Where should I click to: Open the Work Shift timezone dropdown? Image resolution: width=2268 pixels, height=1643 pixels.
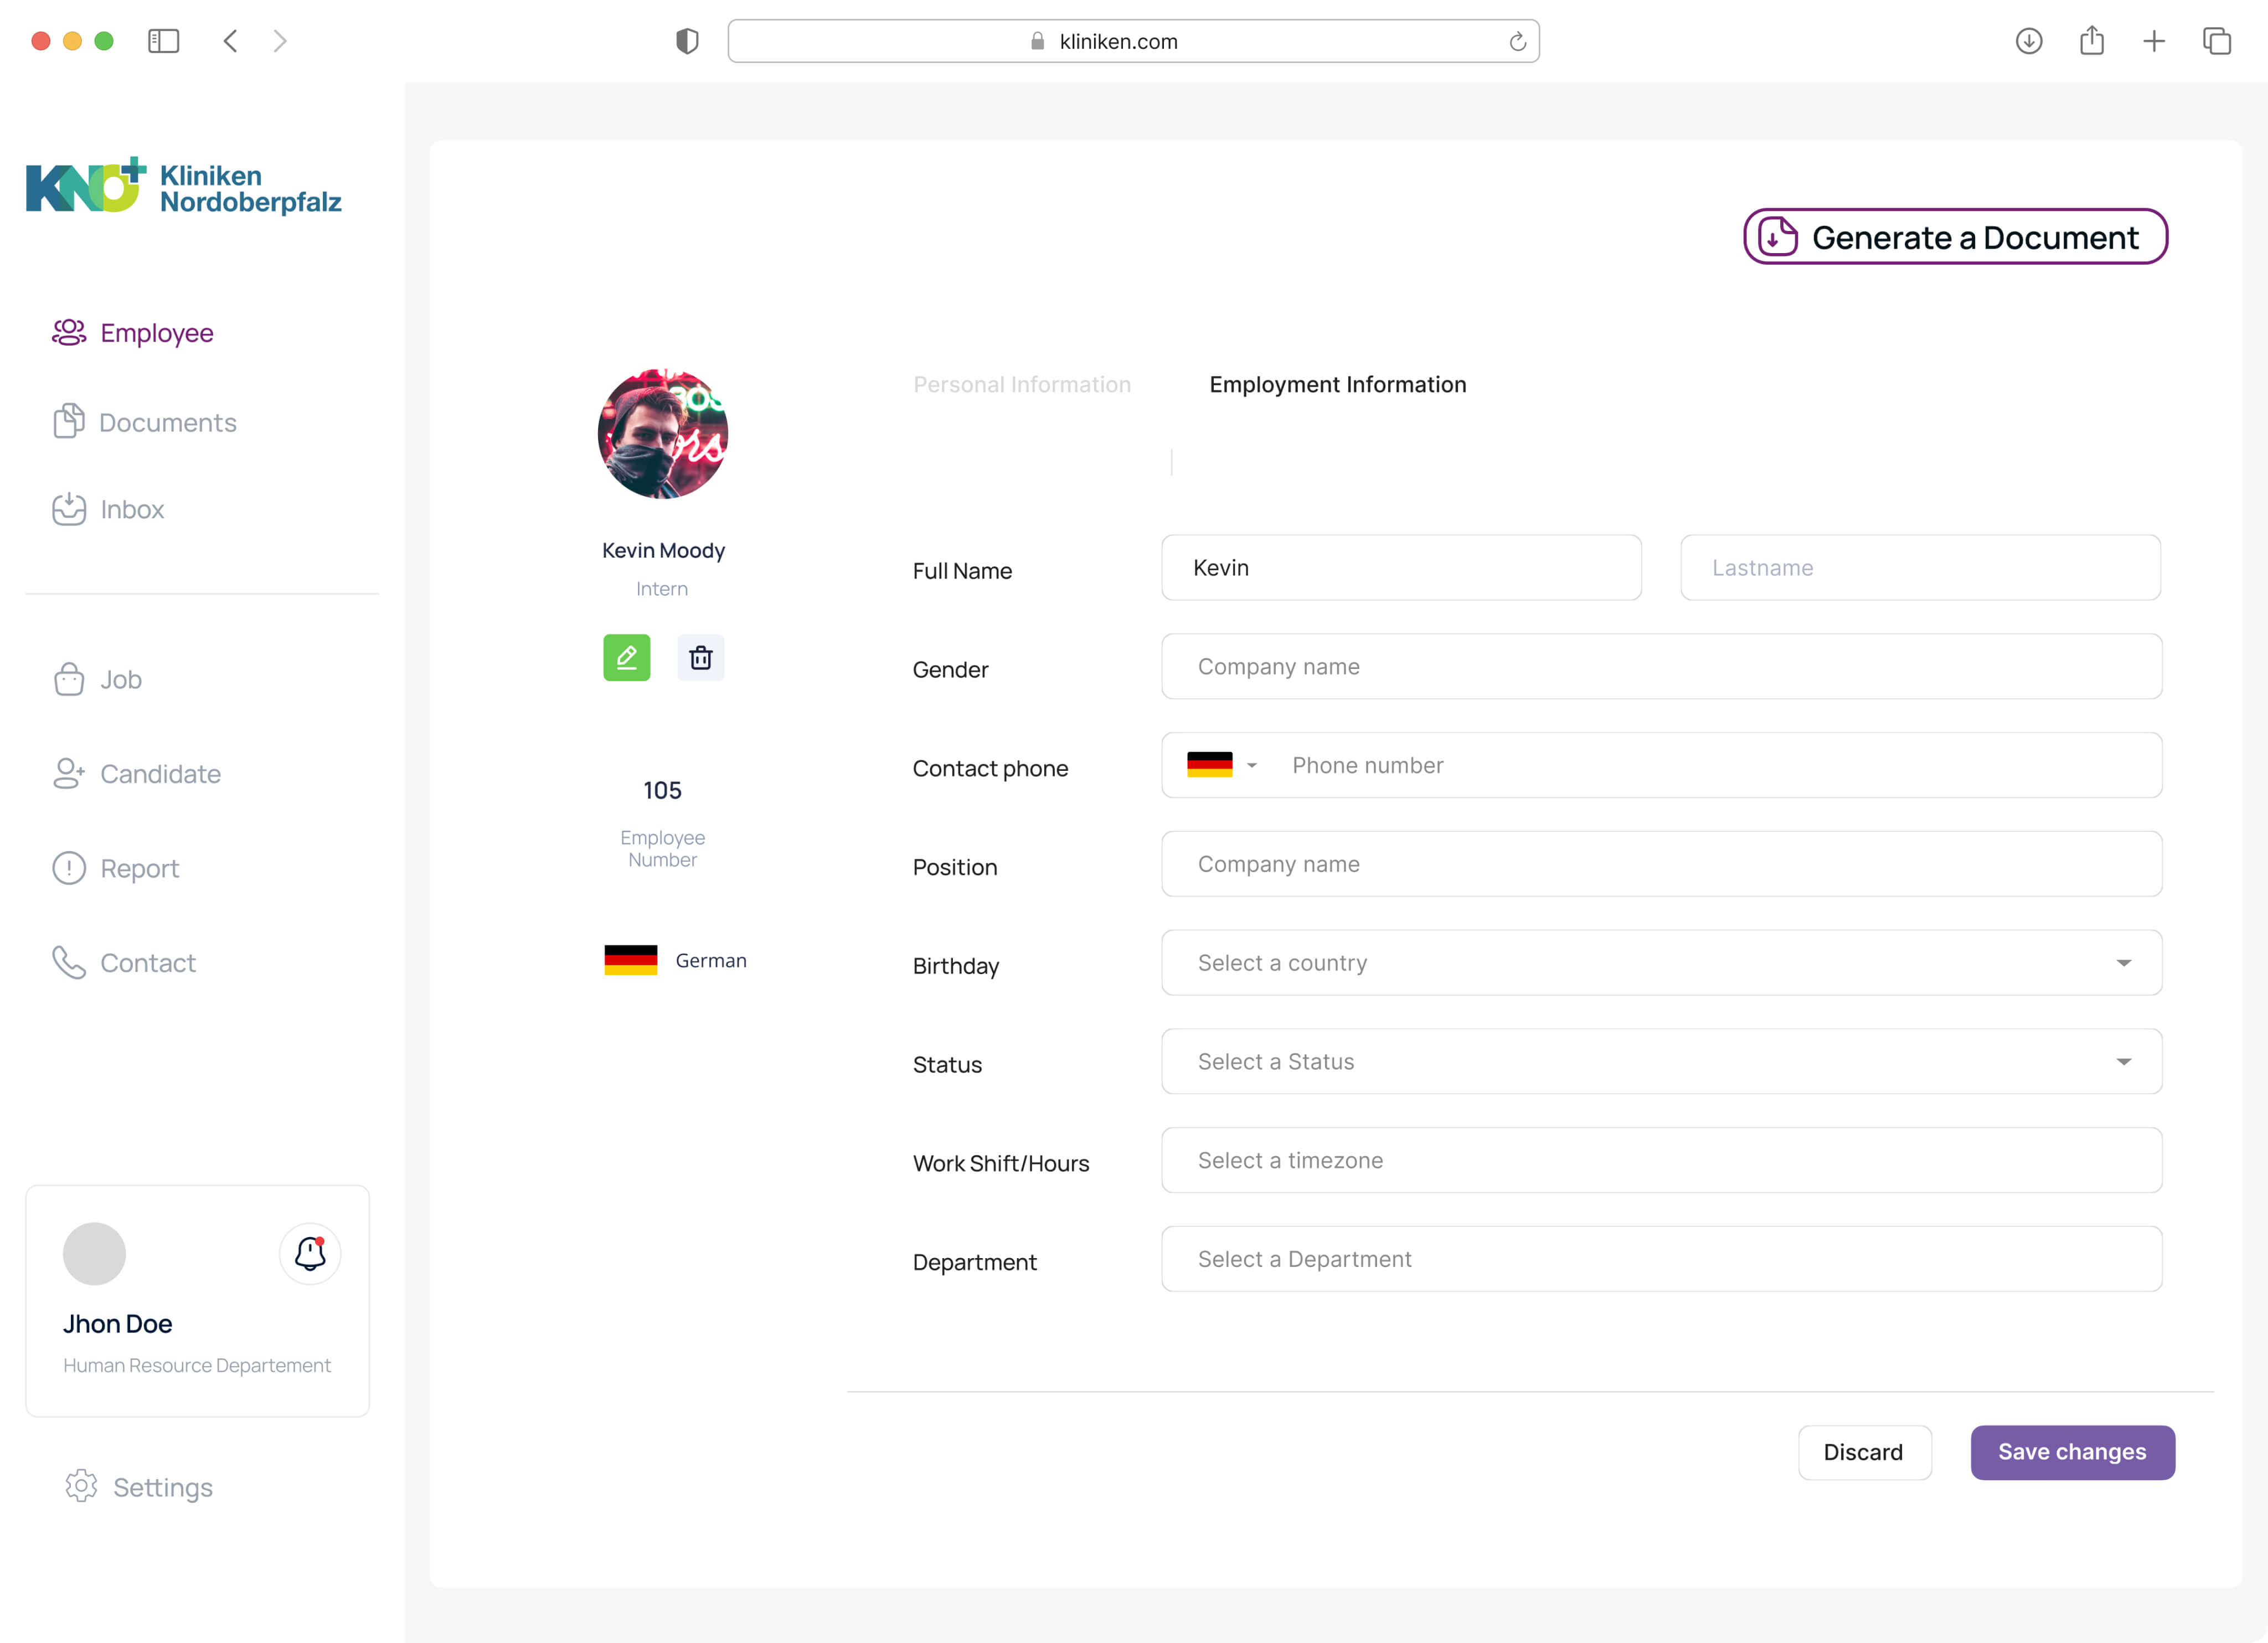point(1661,1159)
